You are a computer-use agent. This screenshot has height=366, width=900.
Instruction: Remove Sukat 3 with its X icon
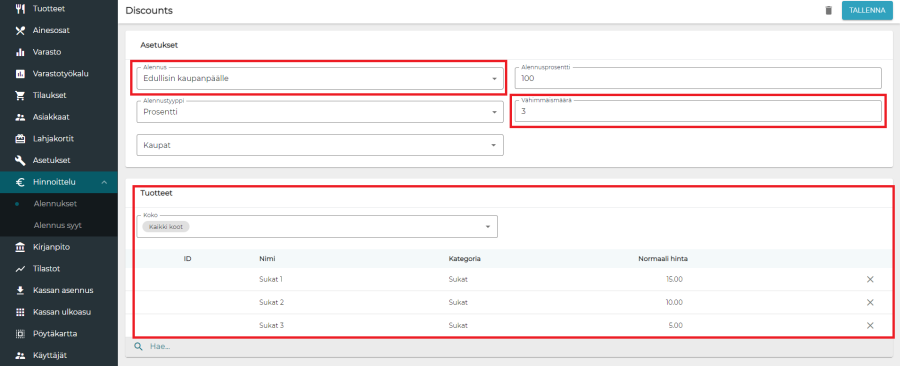click(870, 325)
